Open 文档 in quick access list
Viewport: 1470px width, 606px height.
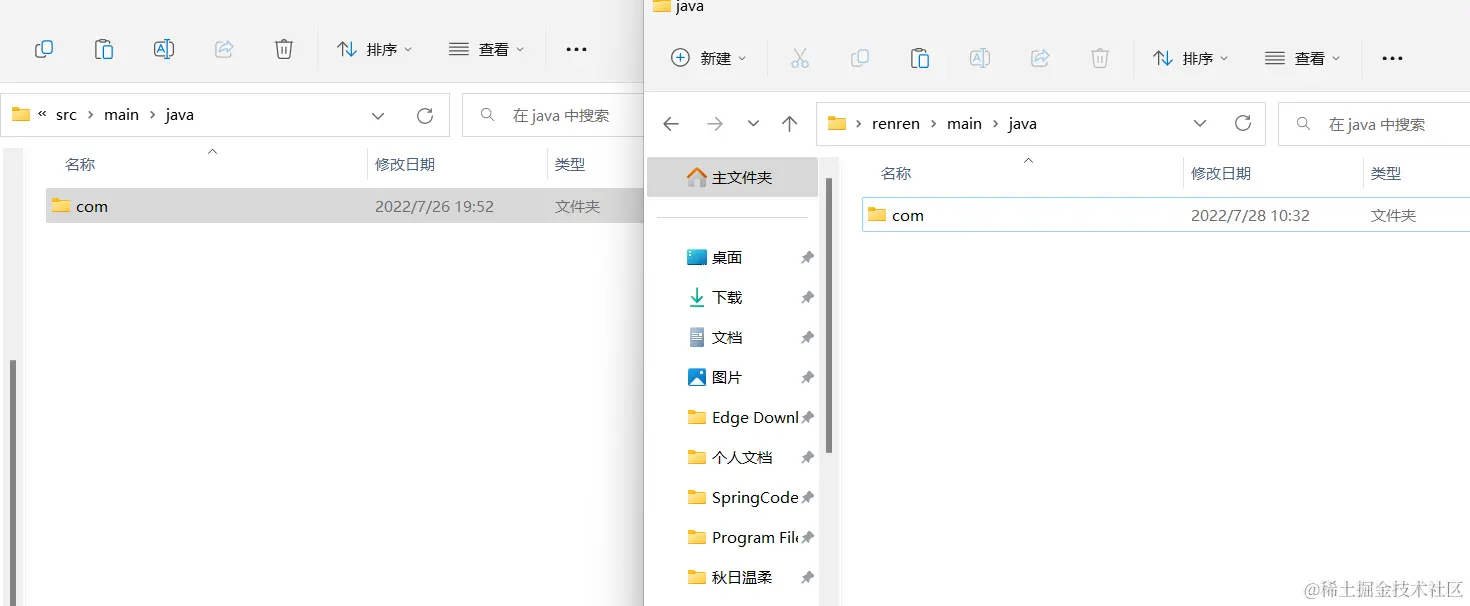click(727, 337)
